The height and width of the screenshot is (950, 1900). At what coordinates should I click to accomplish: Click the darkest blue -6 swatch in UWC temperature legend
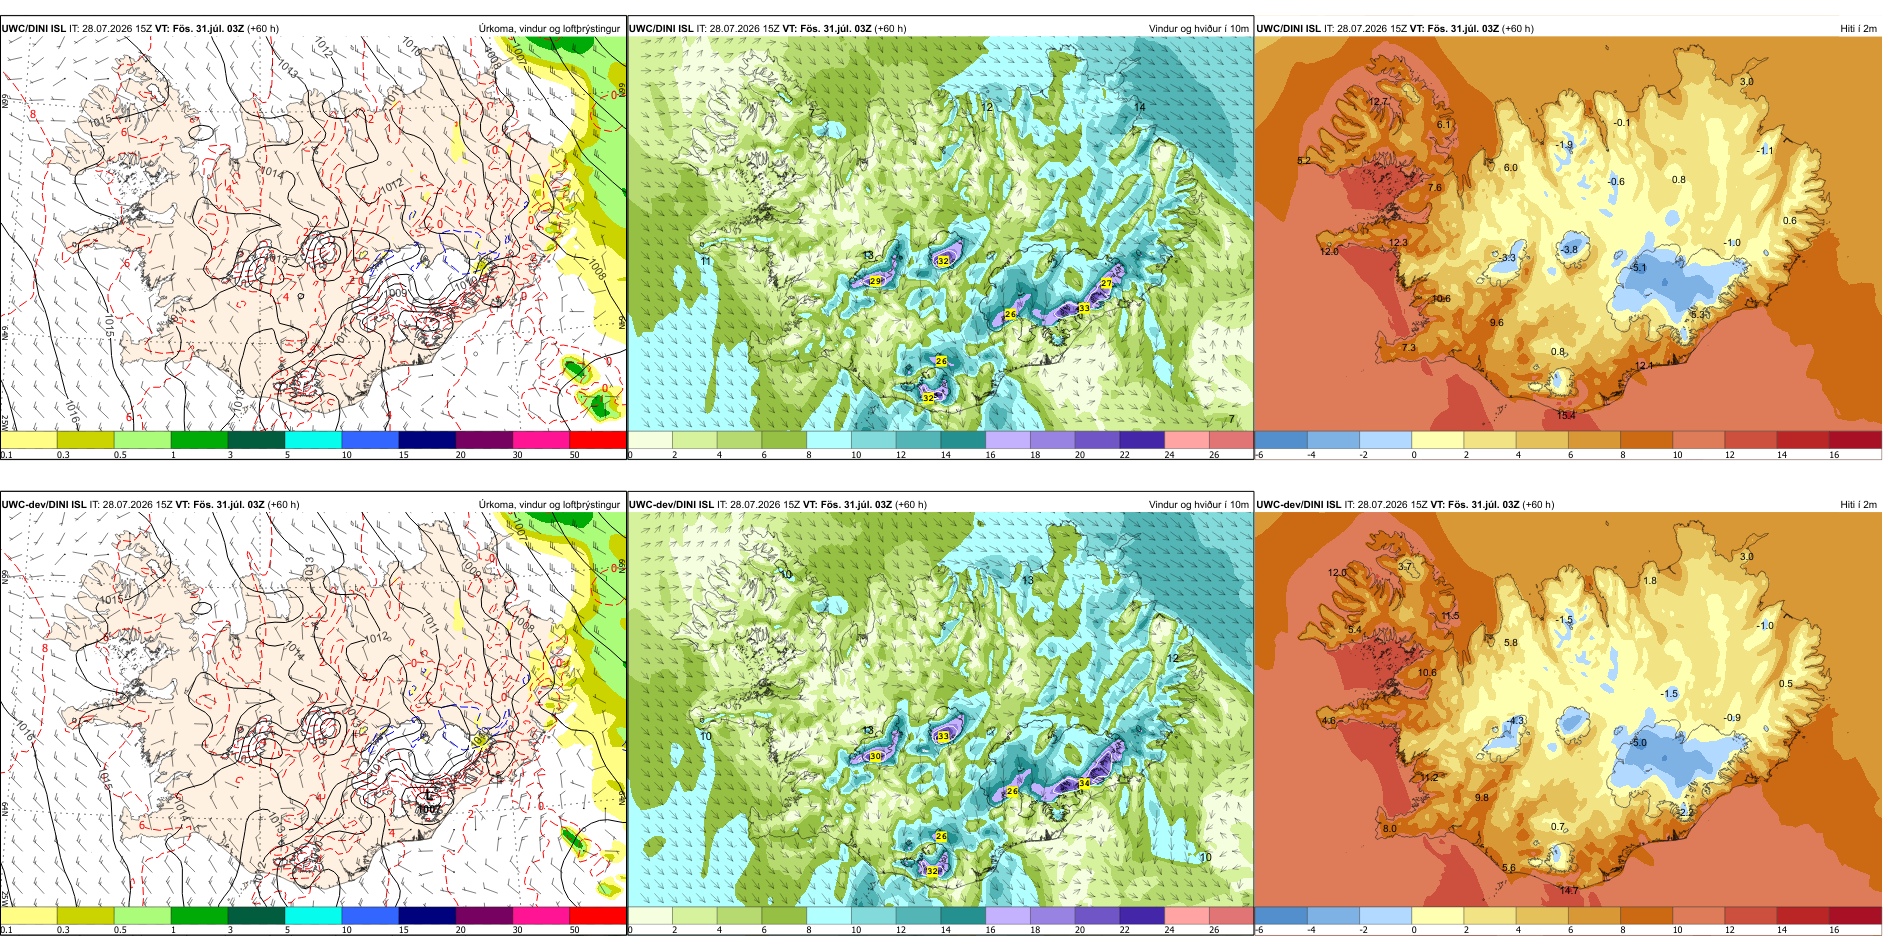pyautogui.click(x=1281, y=439)
